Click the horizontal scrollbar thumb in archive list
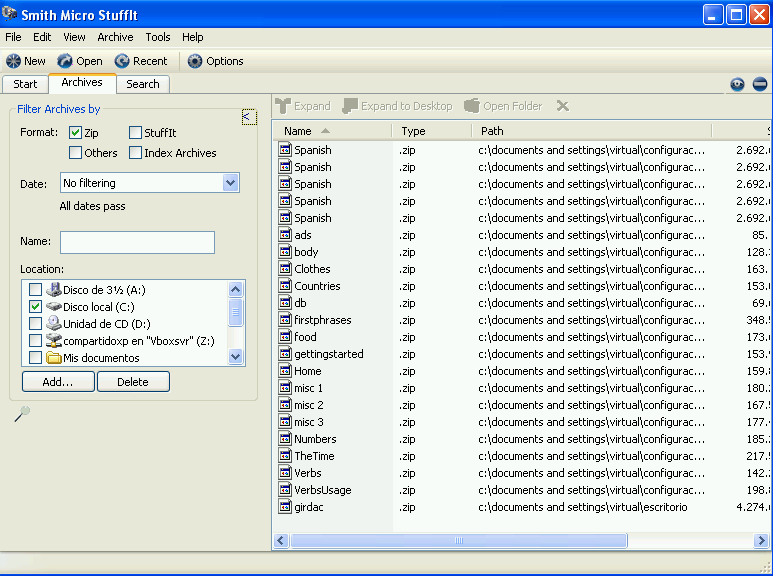The image size is (773, 576). point(459,540)
